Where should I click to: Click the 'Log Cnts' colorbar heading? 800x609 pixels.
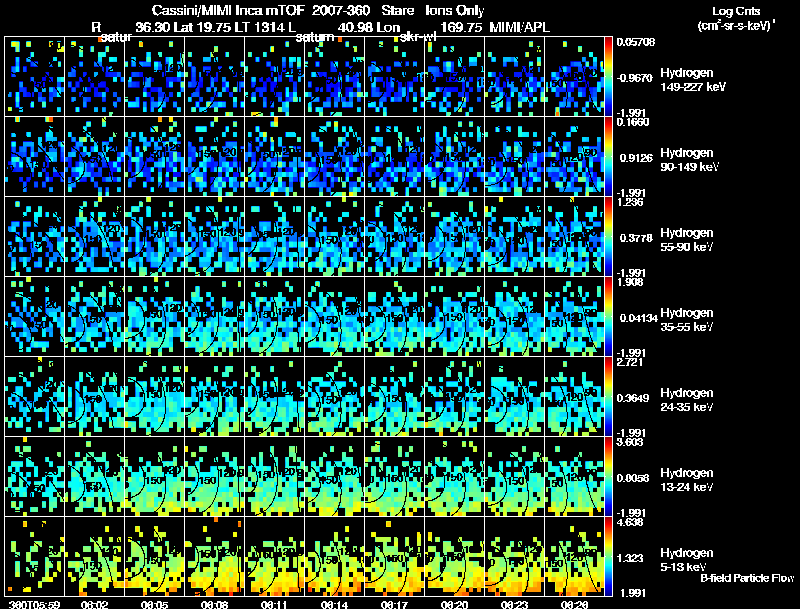point(736,11)
